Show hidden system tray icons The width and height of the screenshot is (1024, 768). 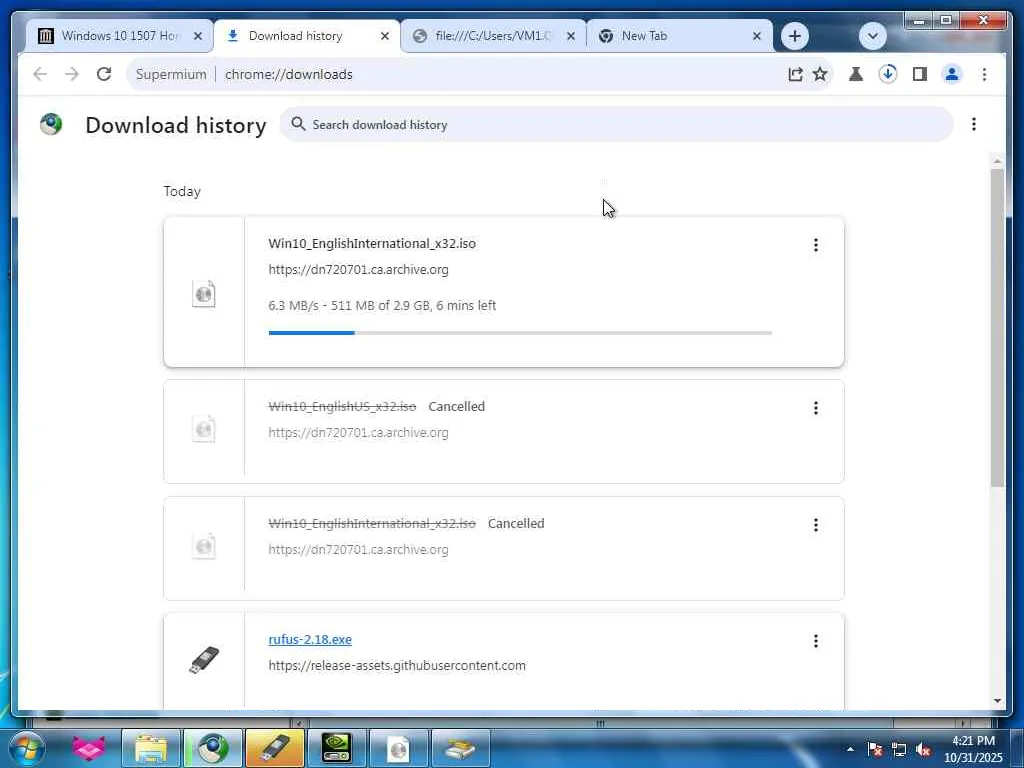click(850, 749)
